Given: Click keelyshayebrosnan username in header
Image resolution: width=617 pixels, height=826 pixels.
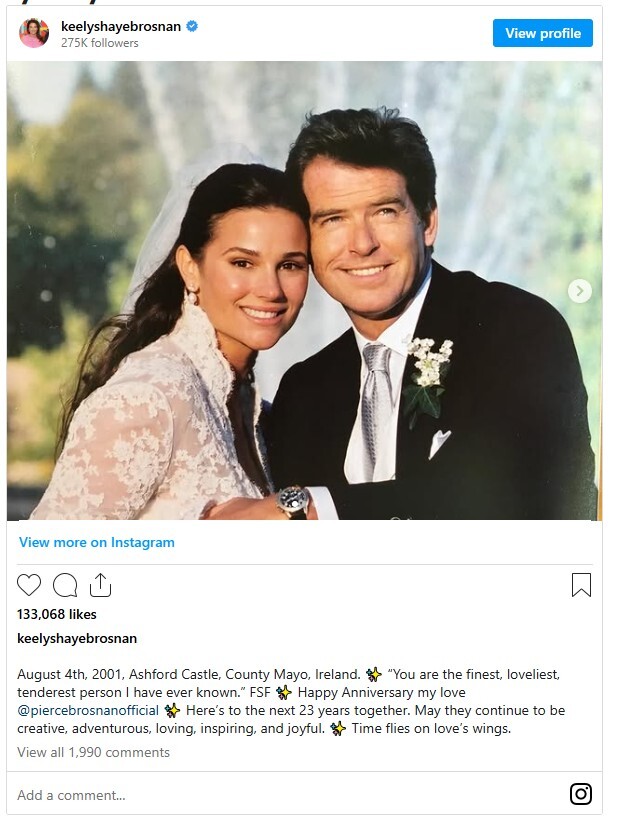Looking at the screenshot, I should click(121, 26).
